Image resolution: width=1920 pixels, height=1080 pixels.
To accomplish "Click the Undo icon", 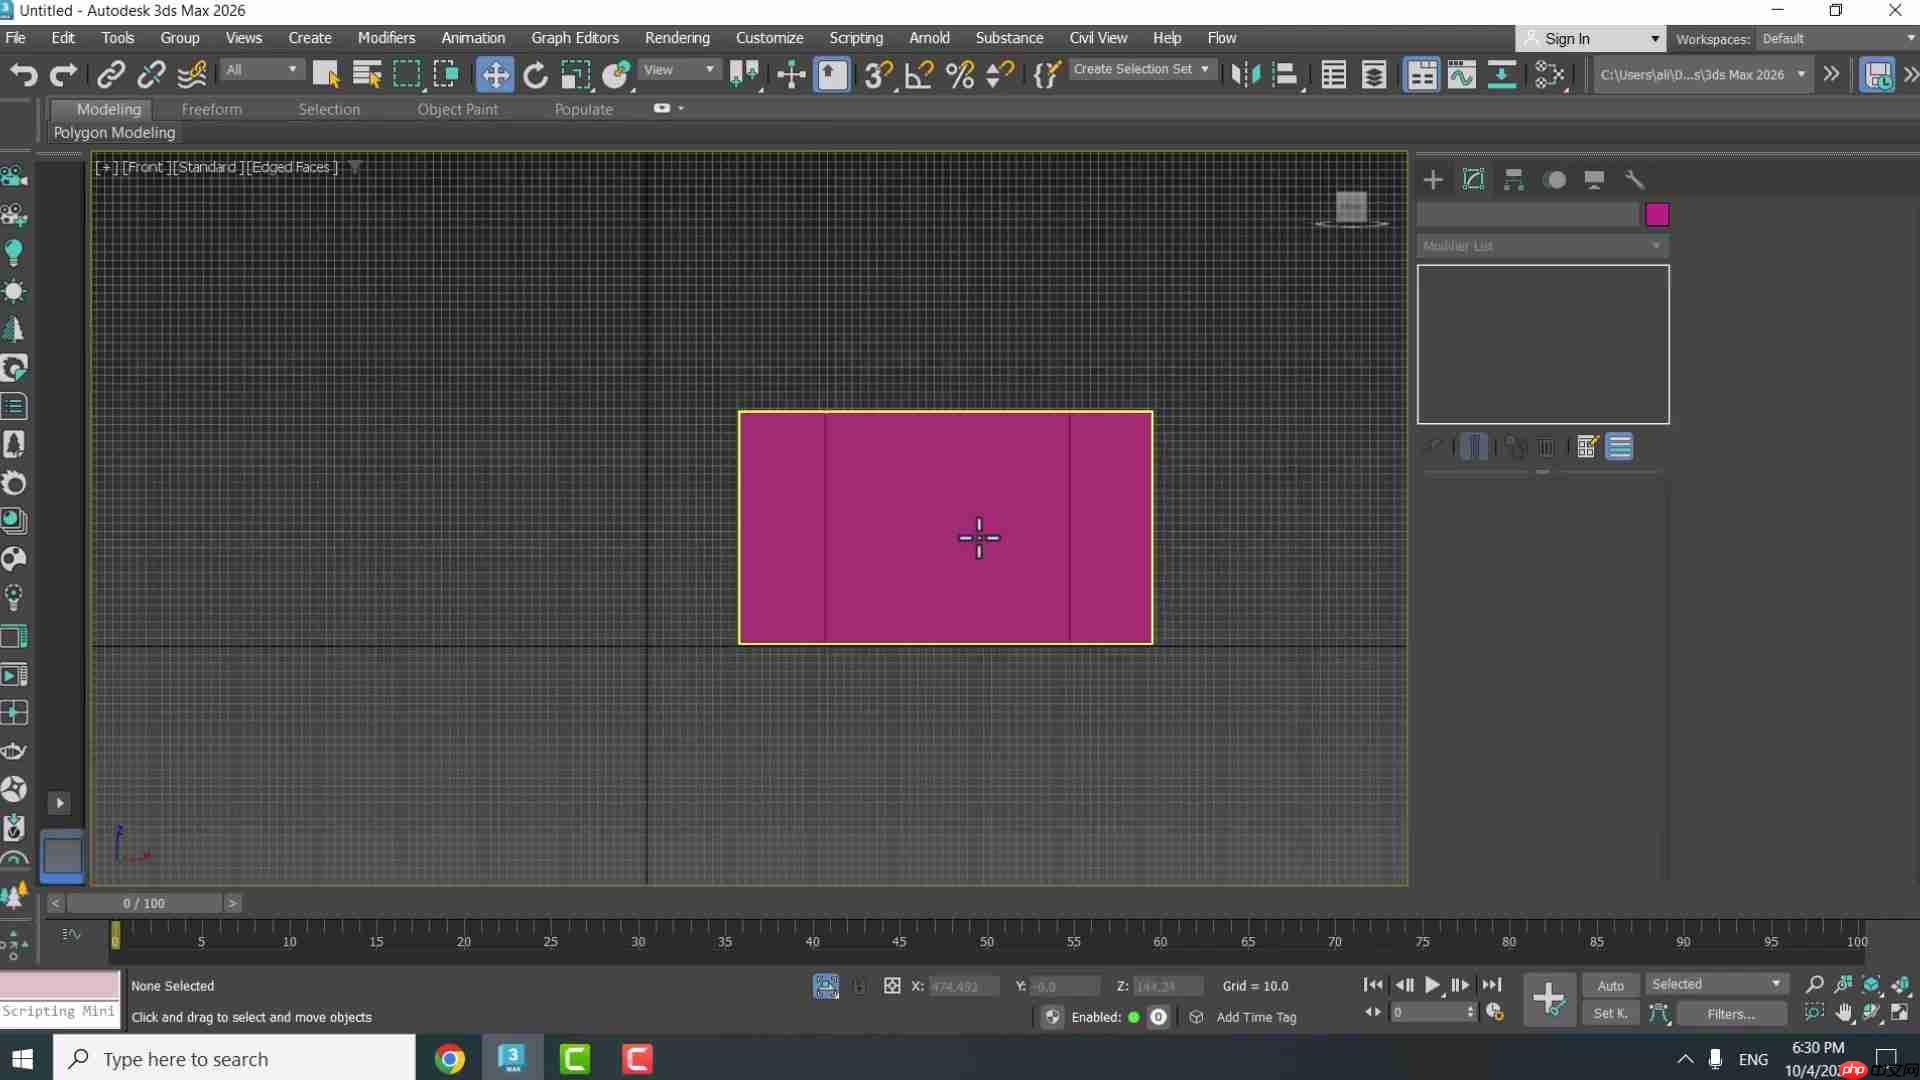I will [22, 75].
